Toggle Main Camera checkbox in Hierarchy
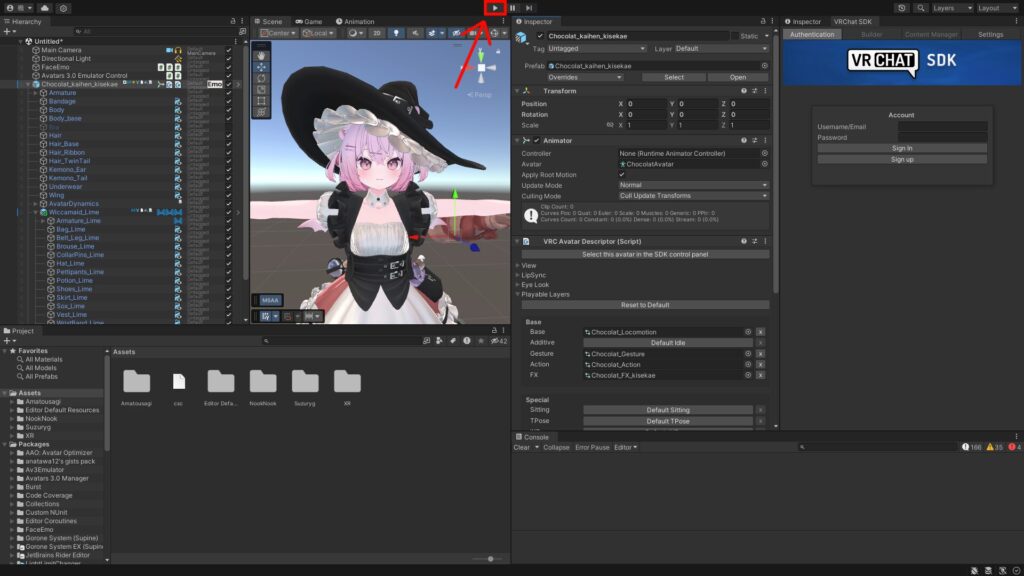Viewport: 1024px width, 576px height. pos(229,49)
